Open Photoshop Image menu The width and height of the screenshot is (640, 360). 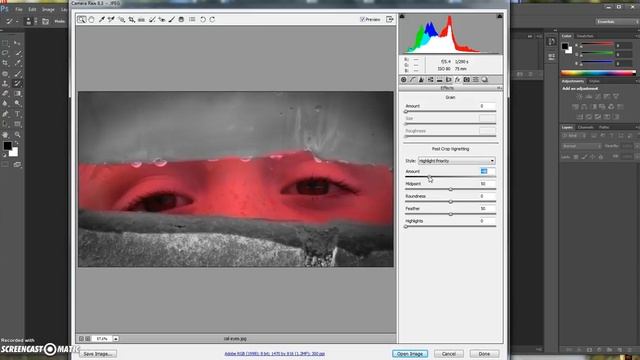[x=48, y=9]
